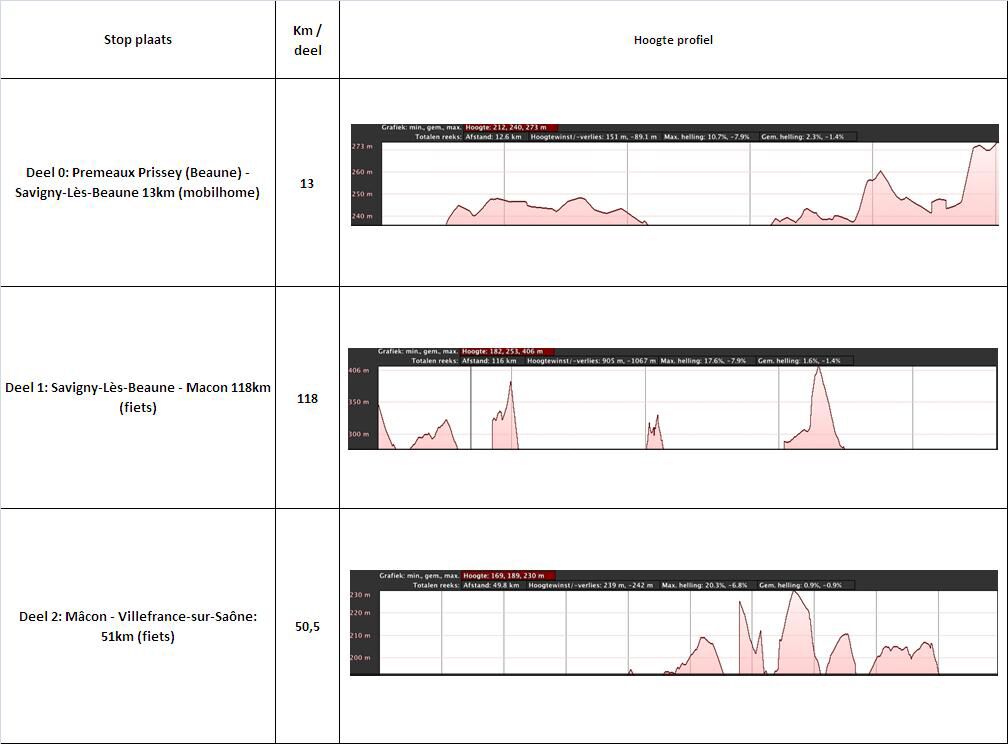Image resolution: width=1008 pixels, height=744 pixels.
Task: Select the Deel 2 Mâcon - Villefrance-sur-Saône cell
Action: (138, 626)
